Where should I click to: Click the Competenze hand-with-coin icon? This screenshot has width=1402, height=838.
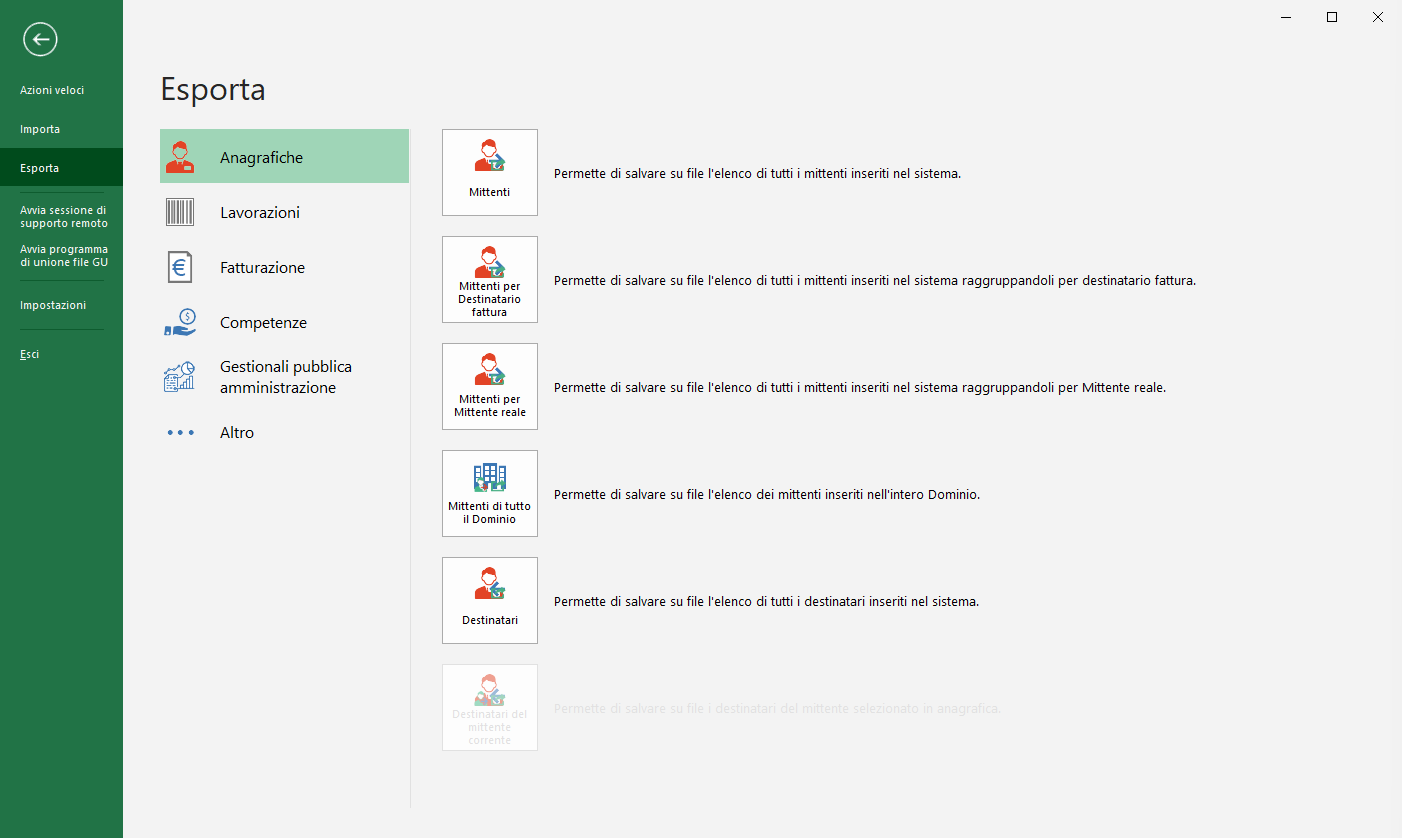(x=180, y=322)
